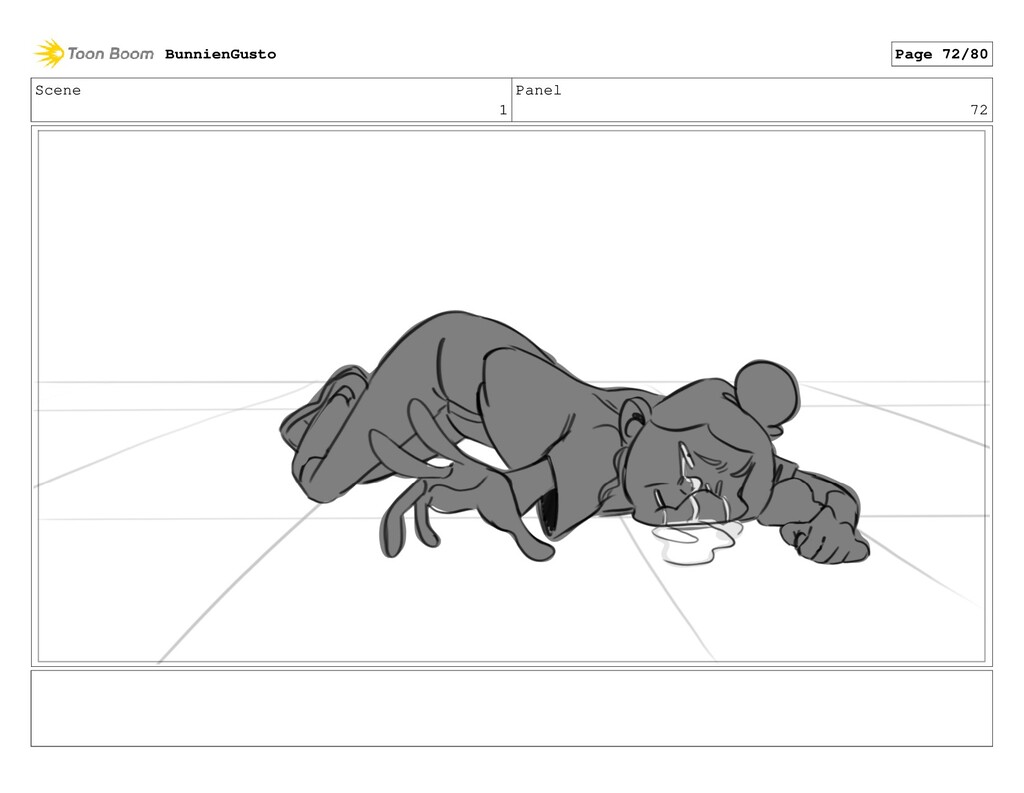
Task: Click the Page 72/80 indicator box
Action: [x=941, y=54]
